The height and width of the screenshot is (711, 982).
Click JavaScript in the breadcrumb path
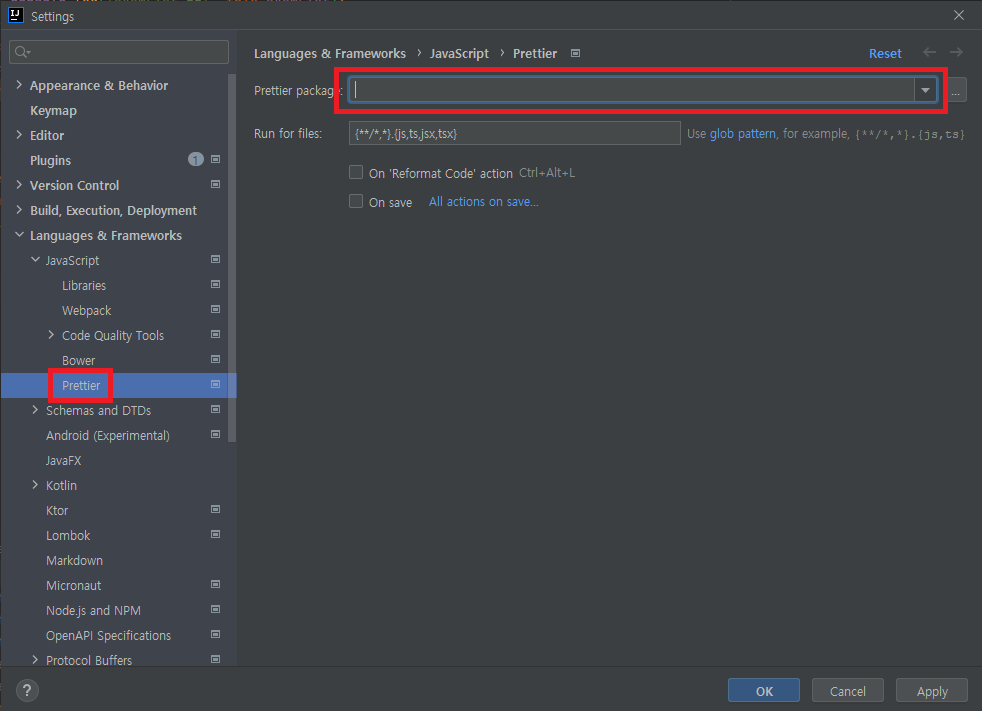459,54
